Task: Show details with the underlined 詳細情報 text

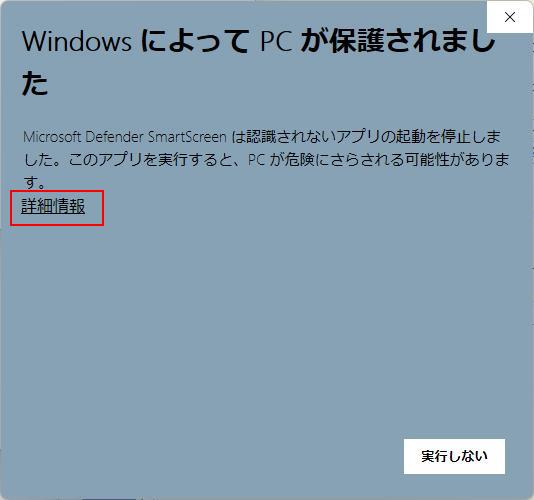Action: [53, 206]
